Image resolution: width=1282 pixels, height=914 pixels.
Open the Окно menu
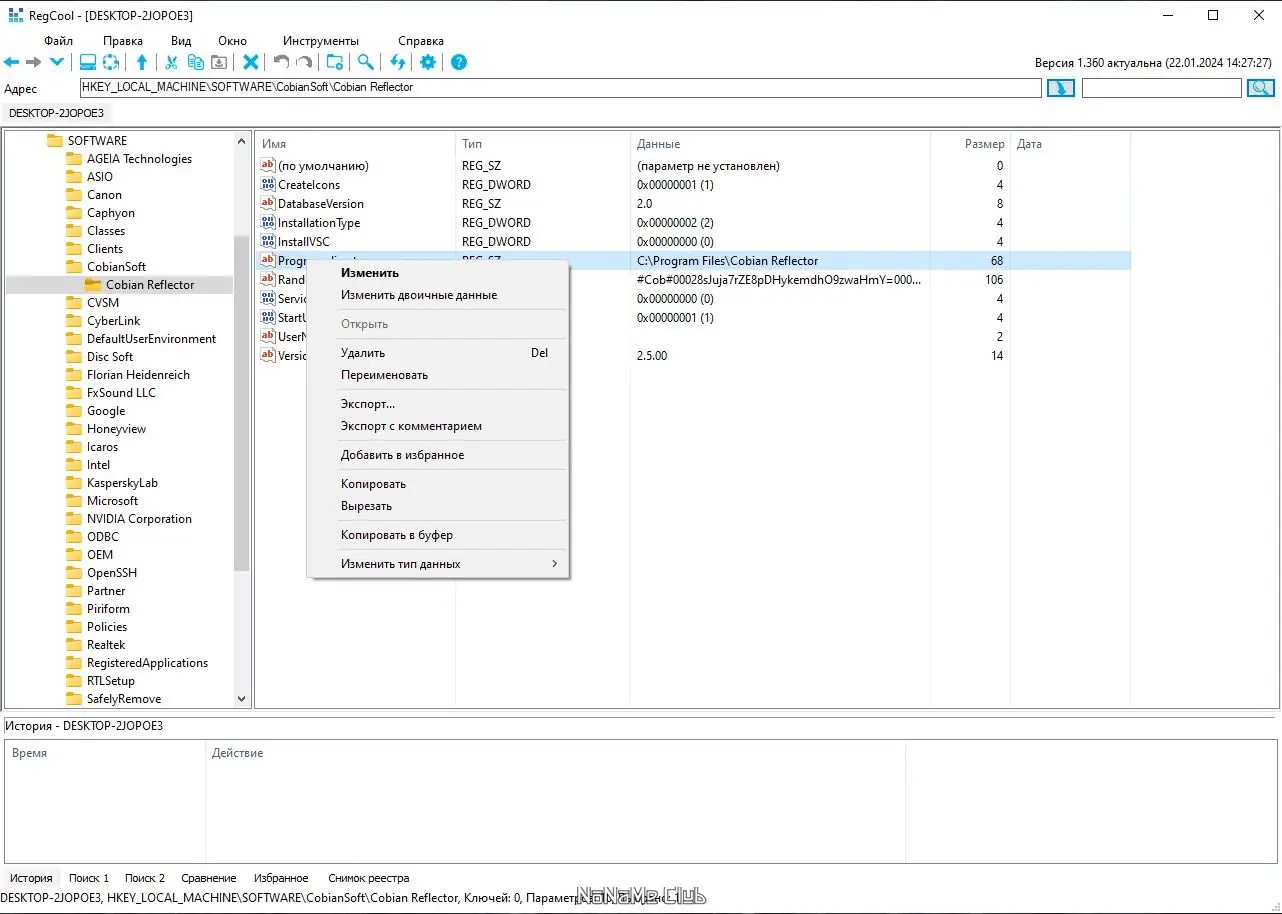click(x=232, y=41)
